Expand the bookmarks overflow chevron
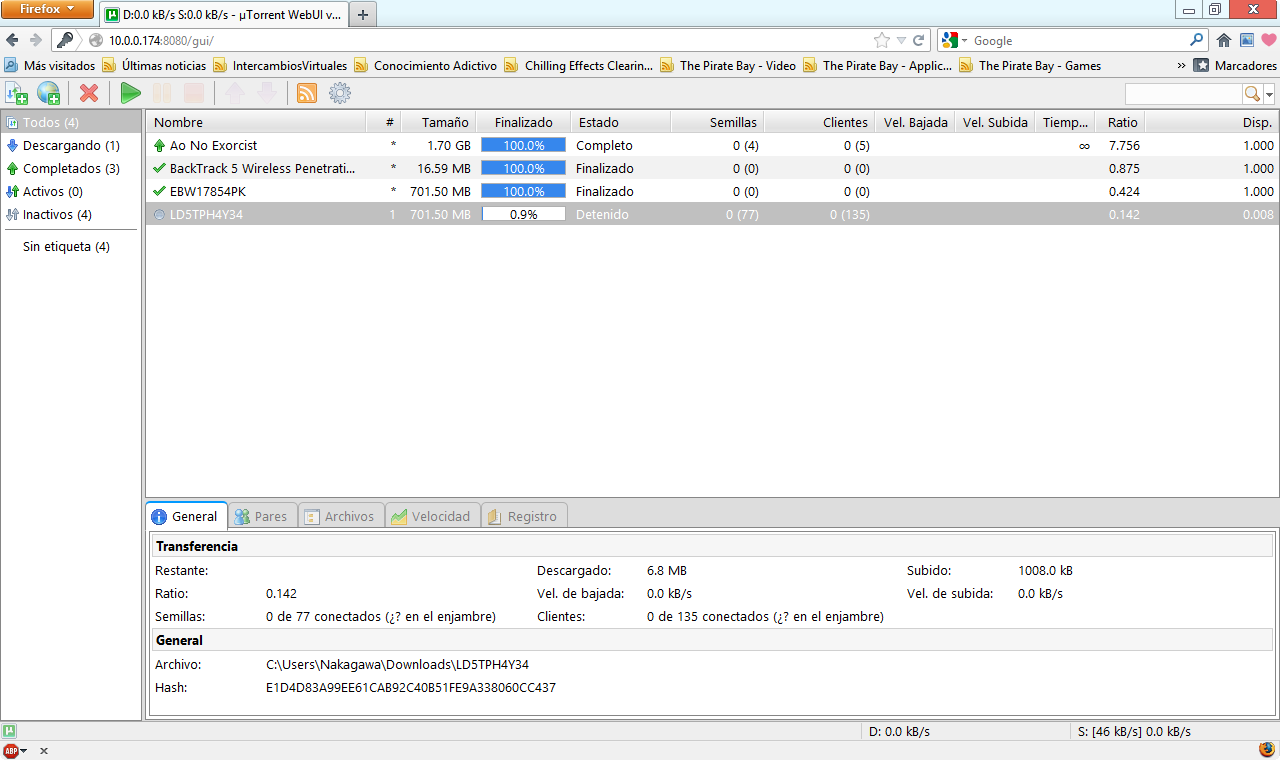Screen dimensions: 1280x760 [x=1182, y=65]
